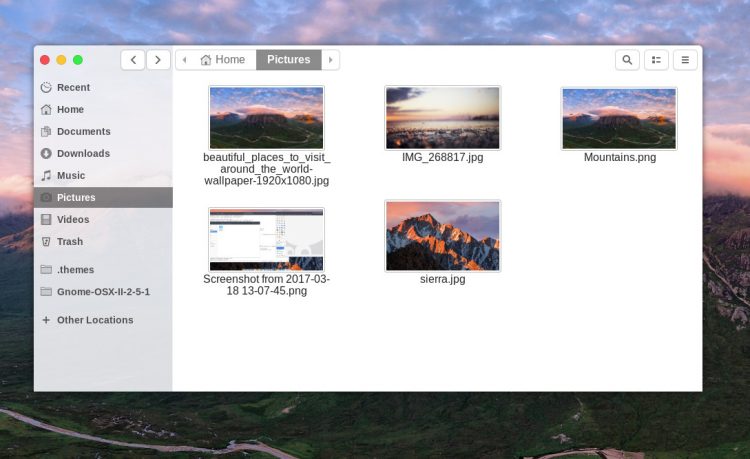Viewport: 750px width, 459px height.
Task: Select the IMG_268817.jpg thumbnail
Action: [x=442, y=118]
